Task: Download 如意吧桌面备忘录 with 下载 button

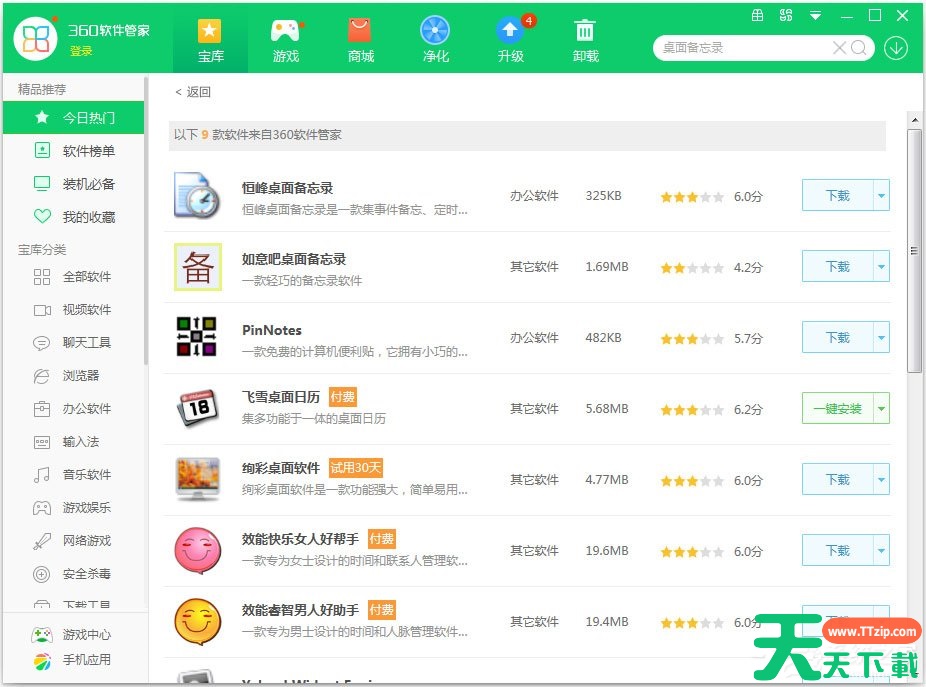Action: click(837, 266)
